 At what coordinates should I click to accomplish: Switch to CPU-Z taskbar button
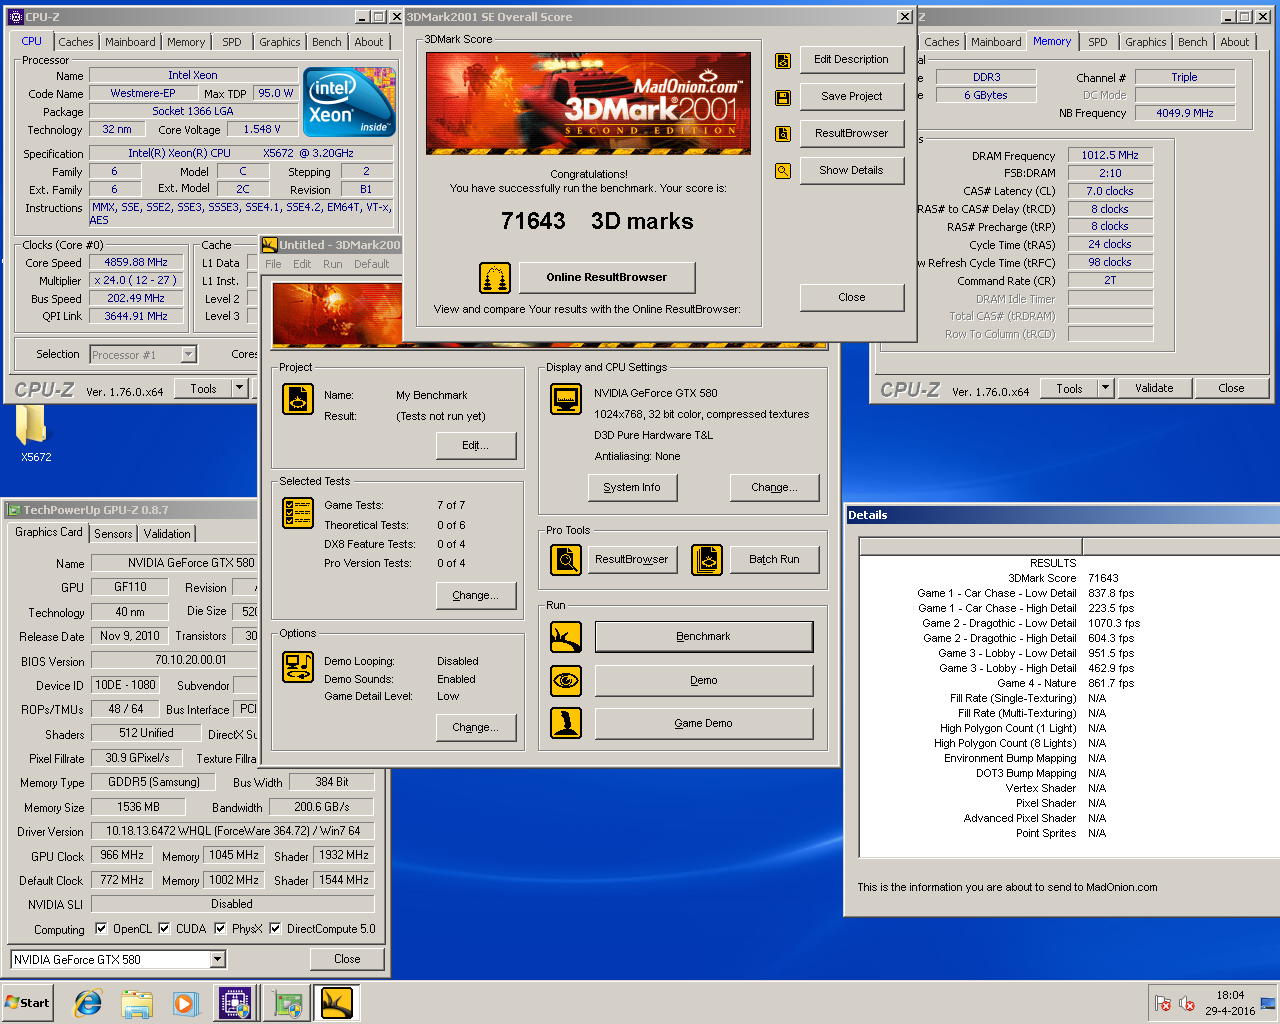tap(236, 1003)
